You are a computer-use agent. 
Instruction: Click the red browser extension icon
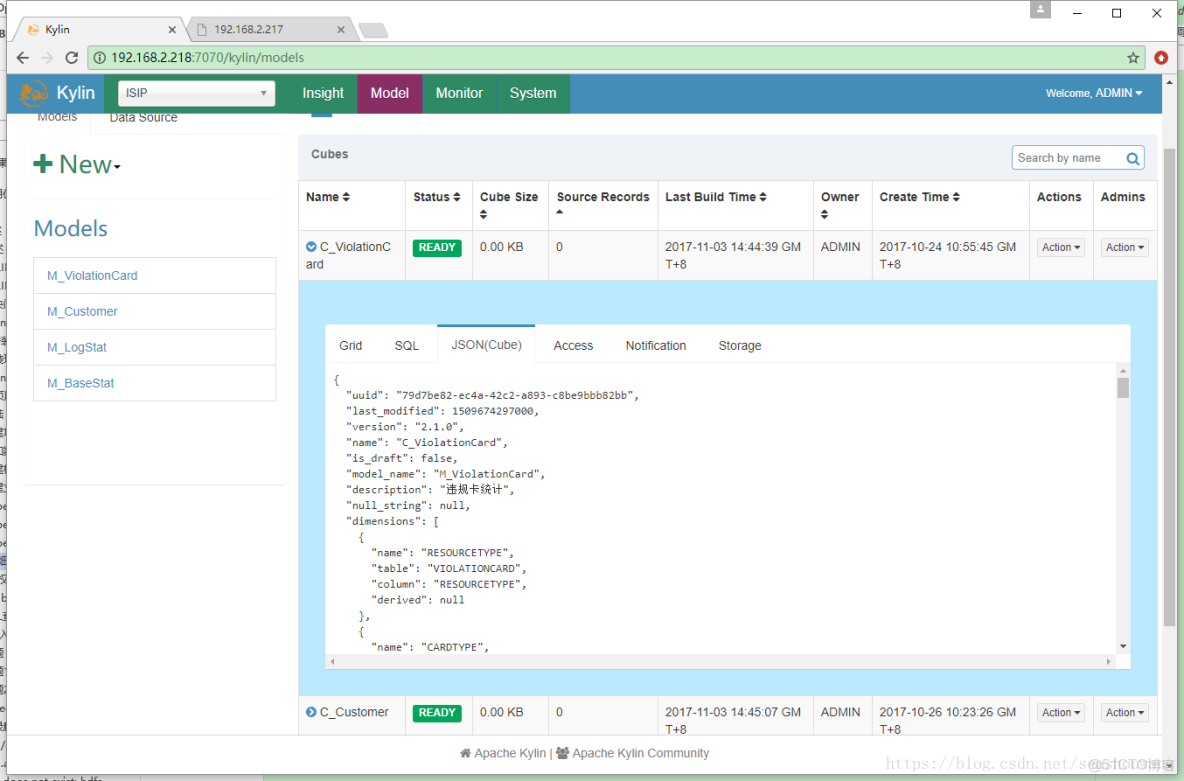(1161, 58)
